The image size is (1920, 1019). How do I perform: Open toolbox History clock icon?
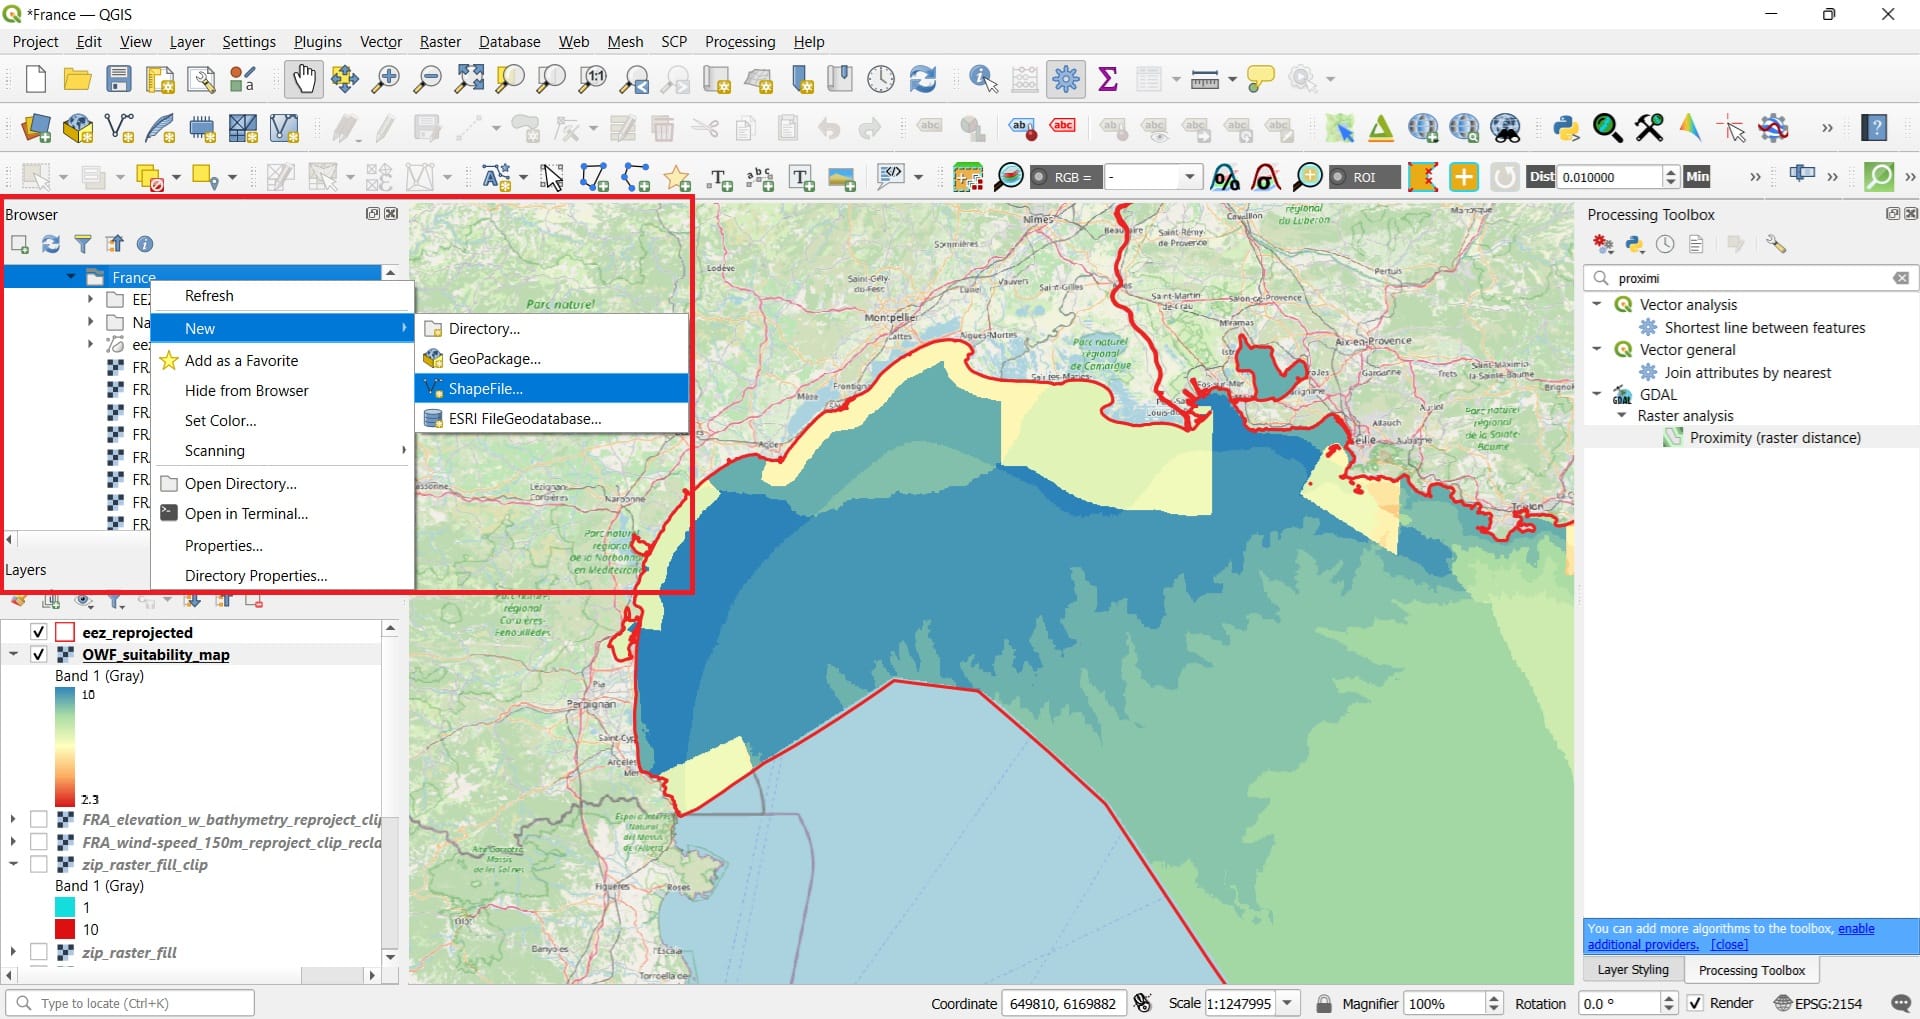pyautogui.click(x=1665, y=244)
